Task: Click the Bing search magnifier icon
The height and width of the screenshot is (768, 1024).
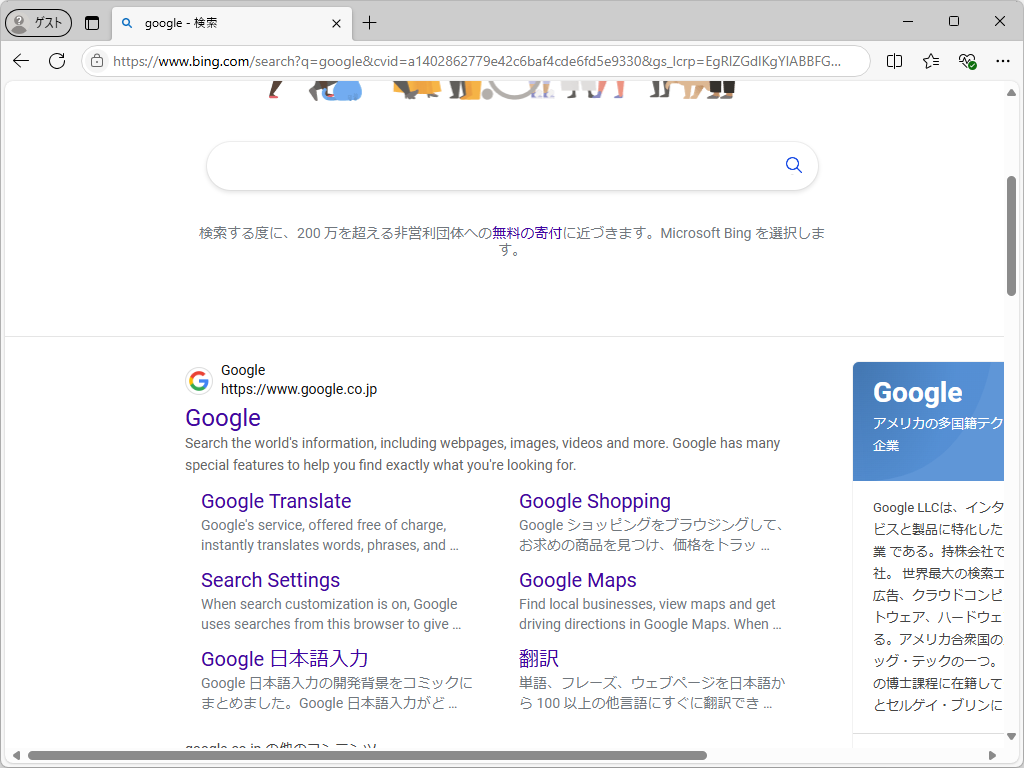Action: coord(793,164)
